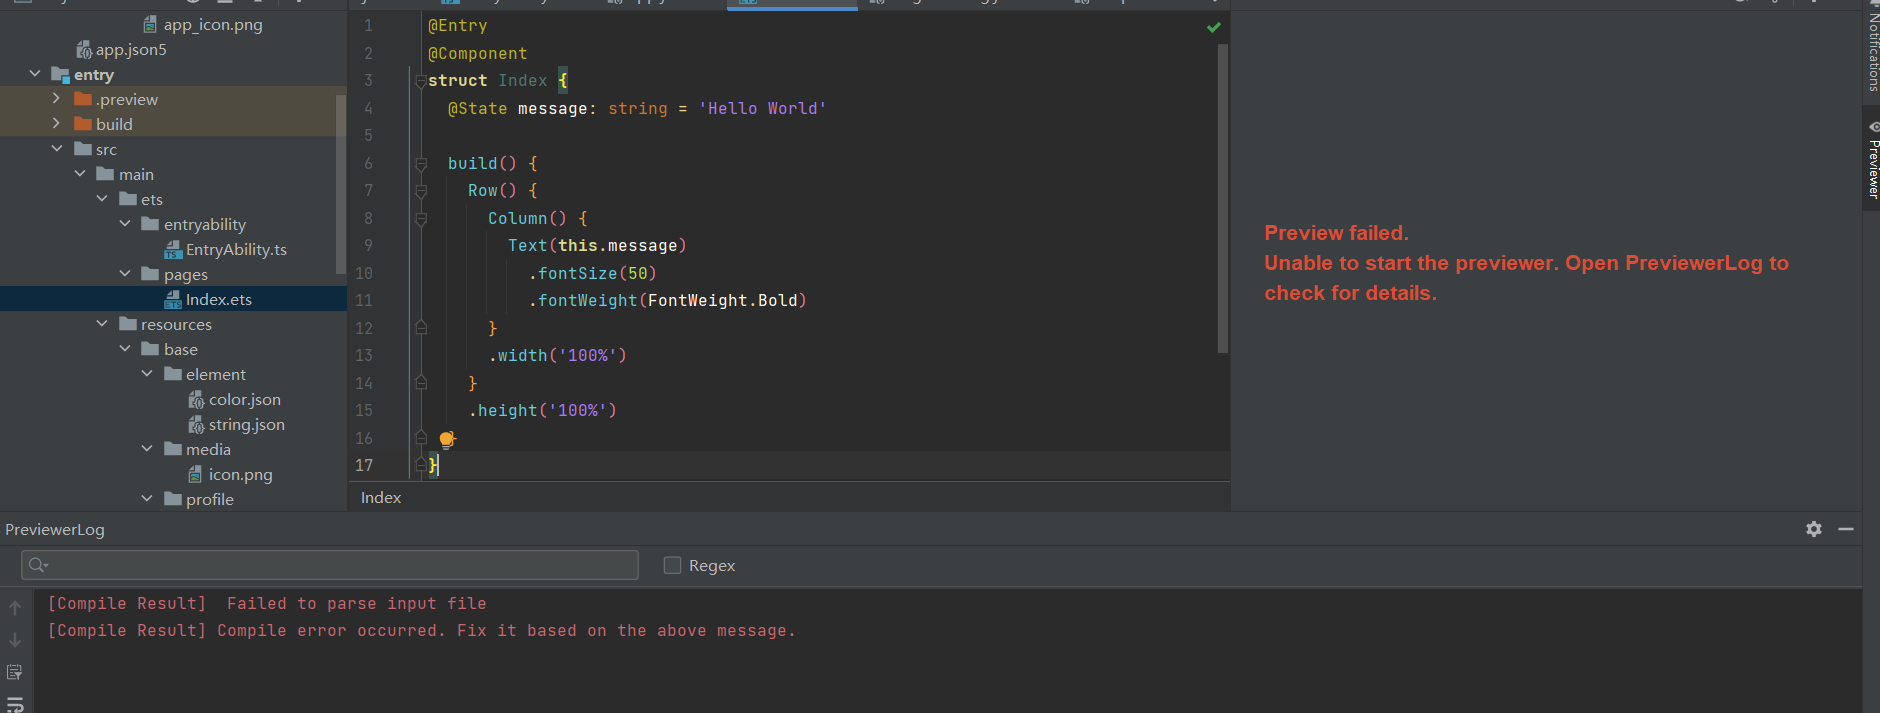Click .fontSize(50) in the code

pos(592,273)
